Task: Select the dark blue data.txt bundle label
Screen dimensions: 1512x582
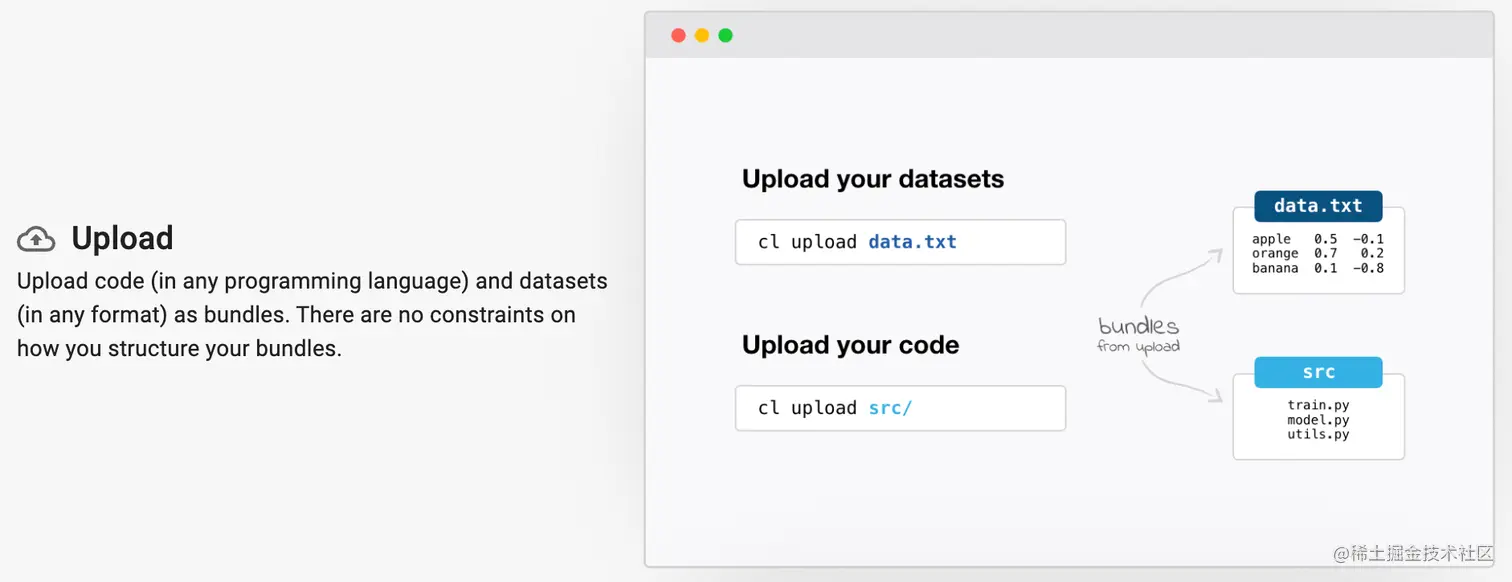Action: [x=1318, y=206]
